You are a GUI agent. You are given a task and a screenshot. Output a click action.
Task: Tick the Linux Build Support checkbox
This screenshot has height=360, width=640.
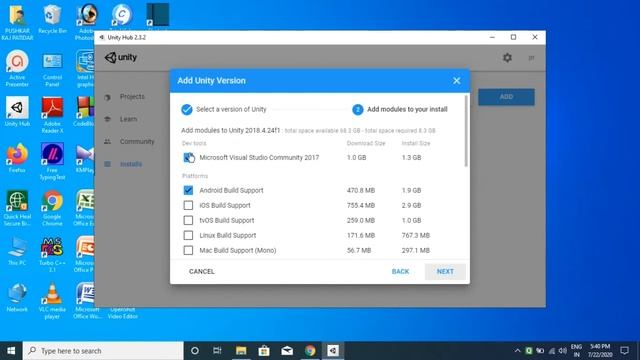188,236
